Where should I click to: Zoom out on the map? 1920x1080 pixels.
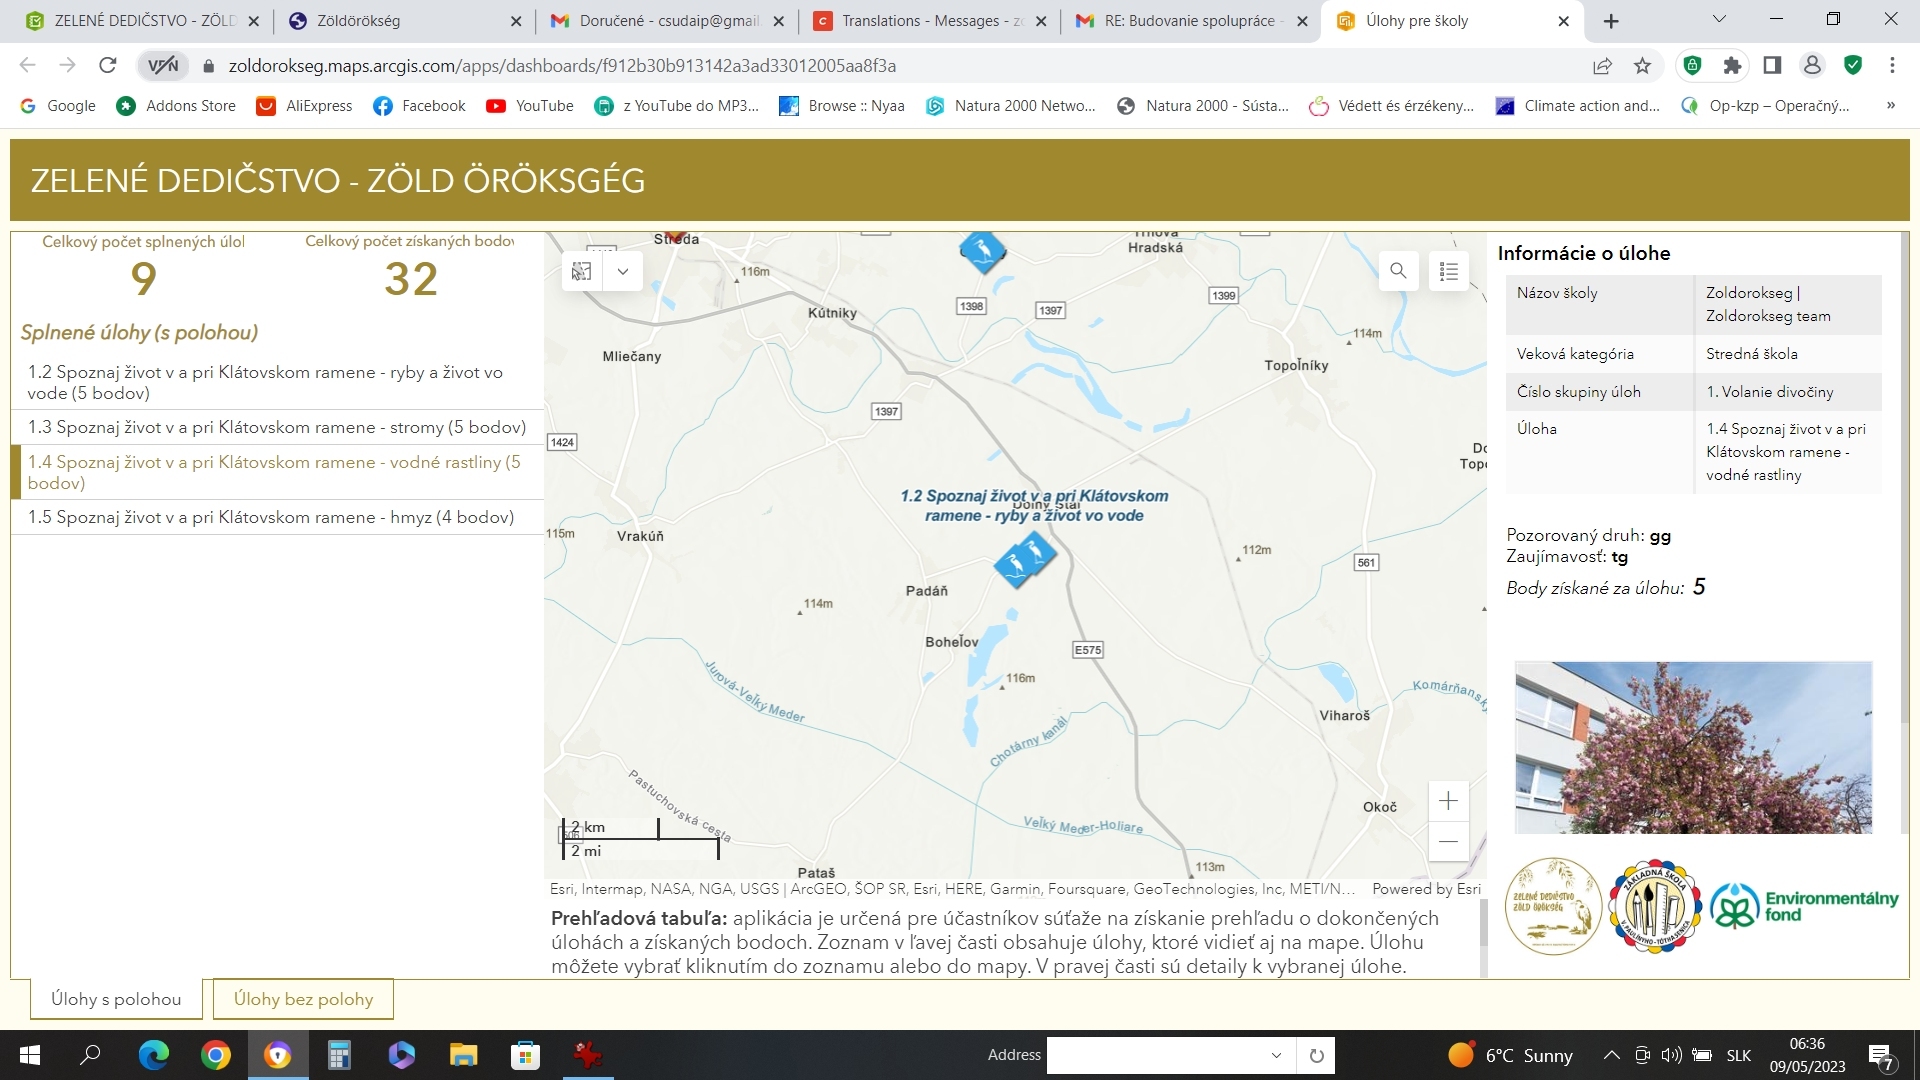coord(1448,842)
